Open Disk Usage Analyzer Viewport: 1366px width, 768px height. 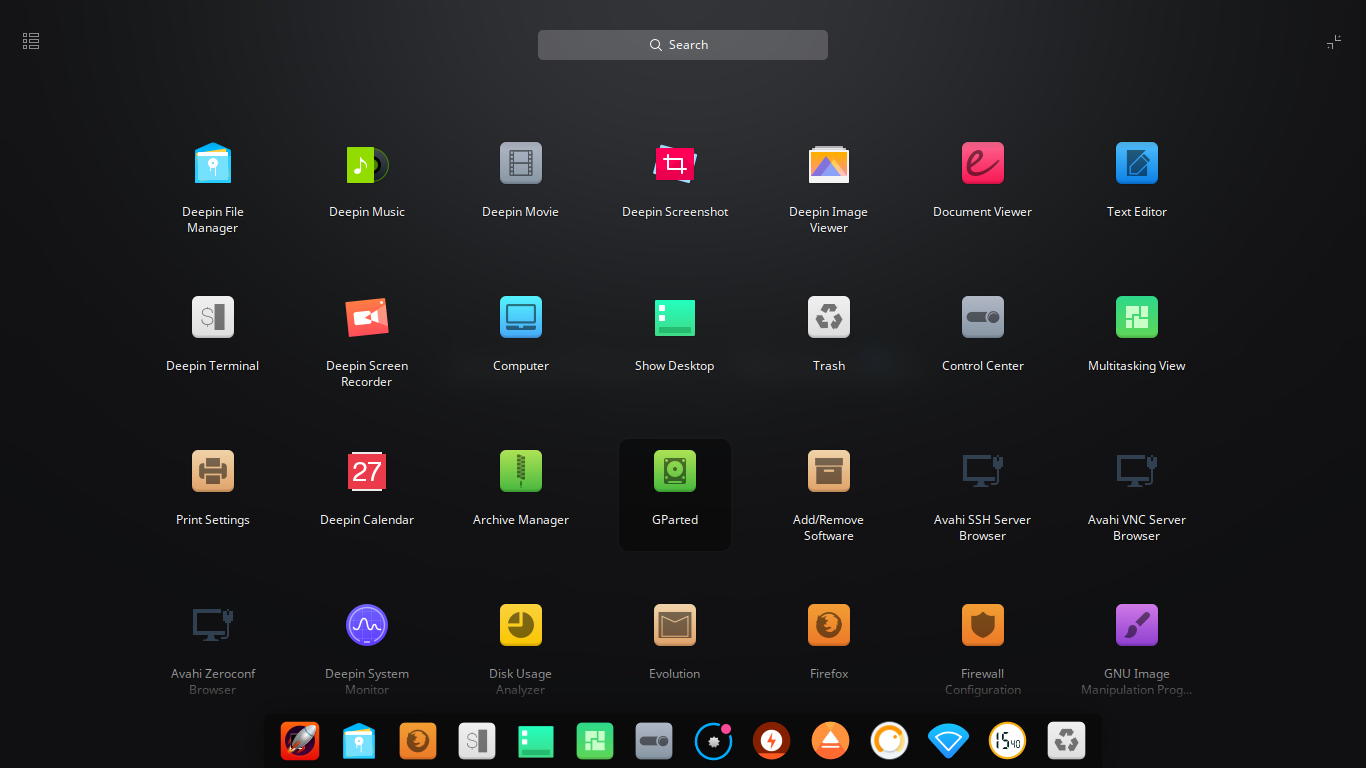(x=521, y=625)
